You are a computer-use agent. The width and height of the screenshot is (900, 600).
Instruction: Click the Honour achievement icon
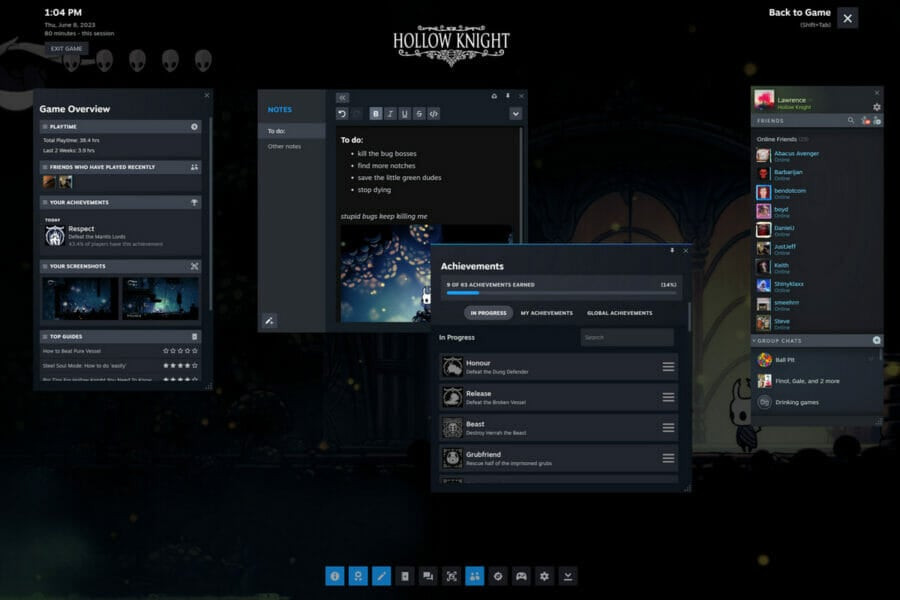(452, 367)
